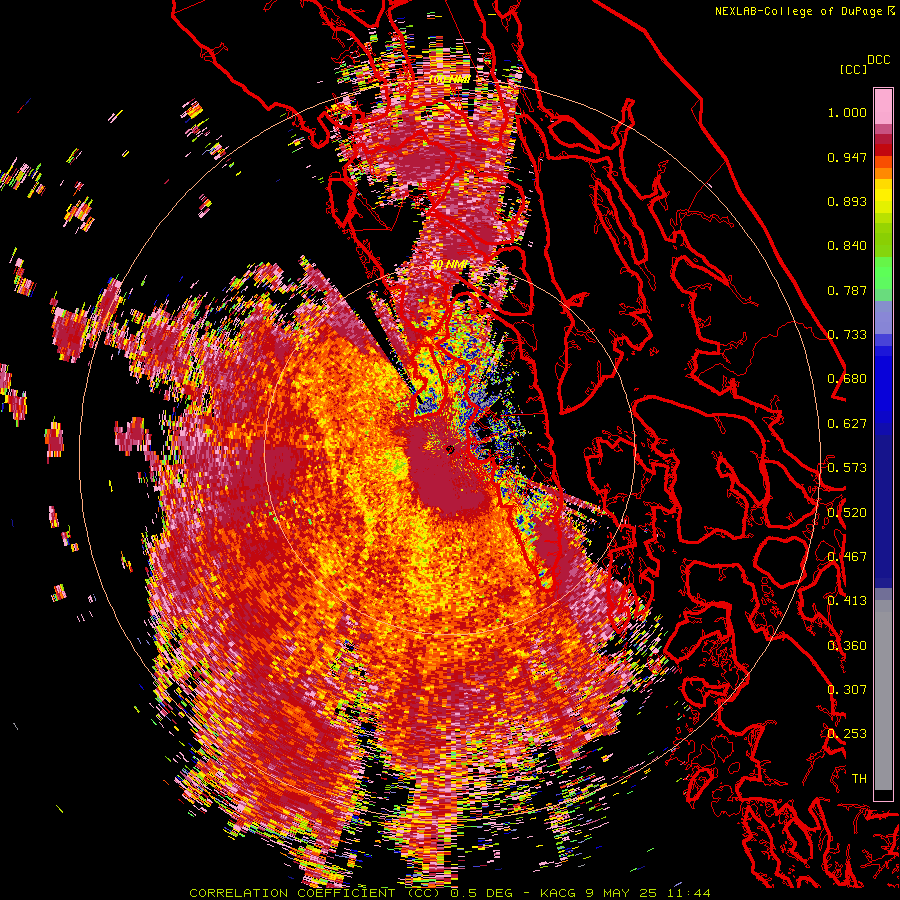Click the Correlation Coefficient caption at bottom
900x900 pixels.
point(449,893)
